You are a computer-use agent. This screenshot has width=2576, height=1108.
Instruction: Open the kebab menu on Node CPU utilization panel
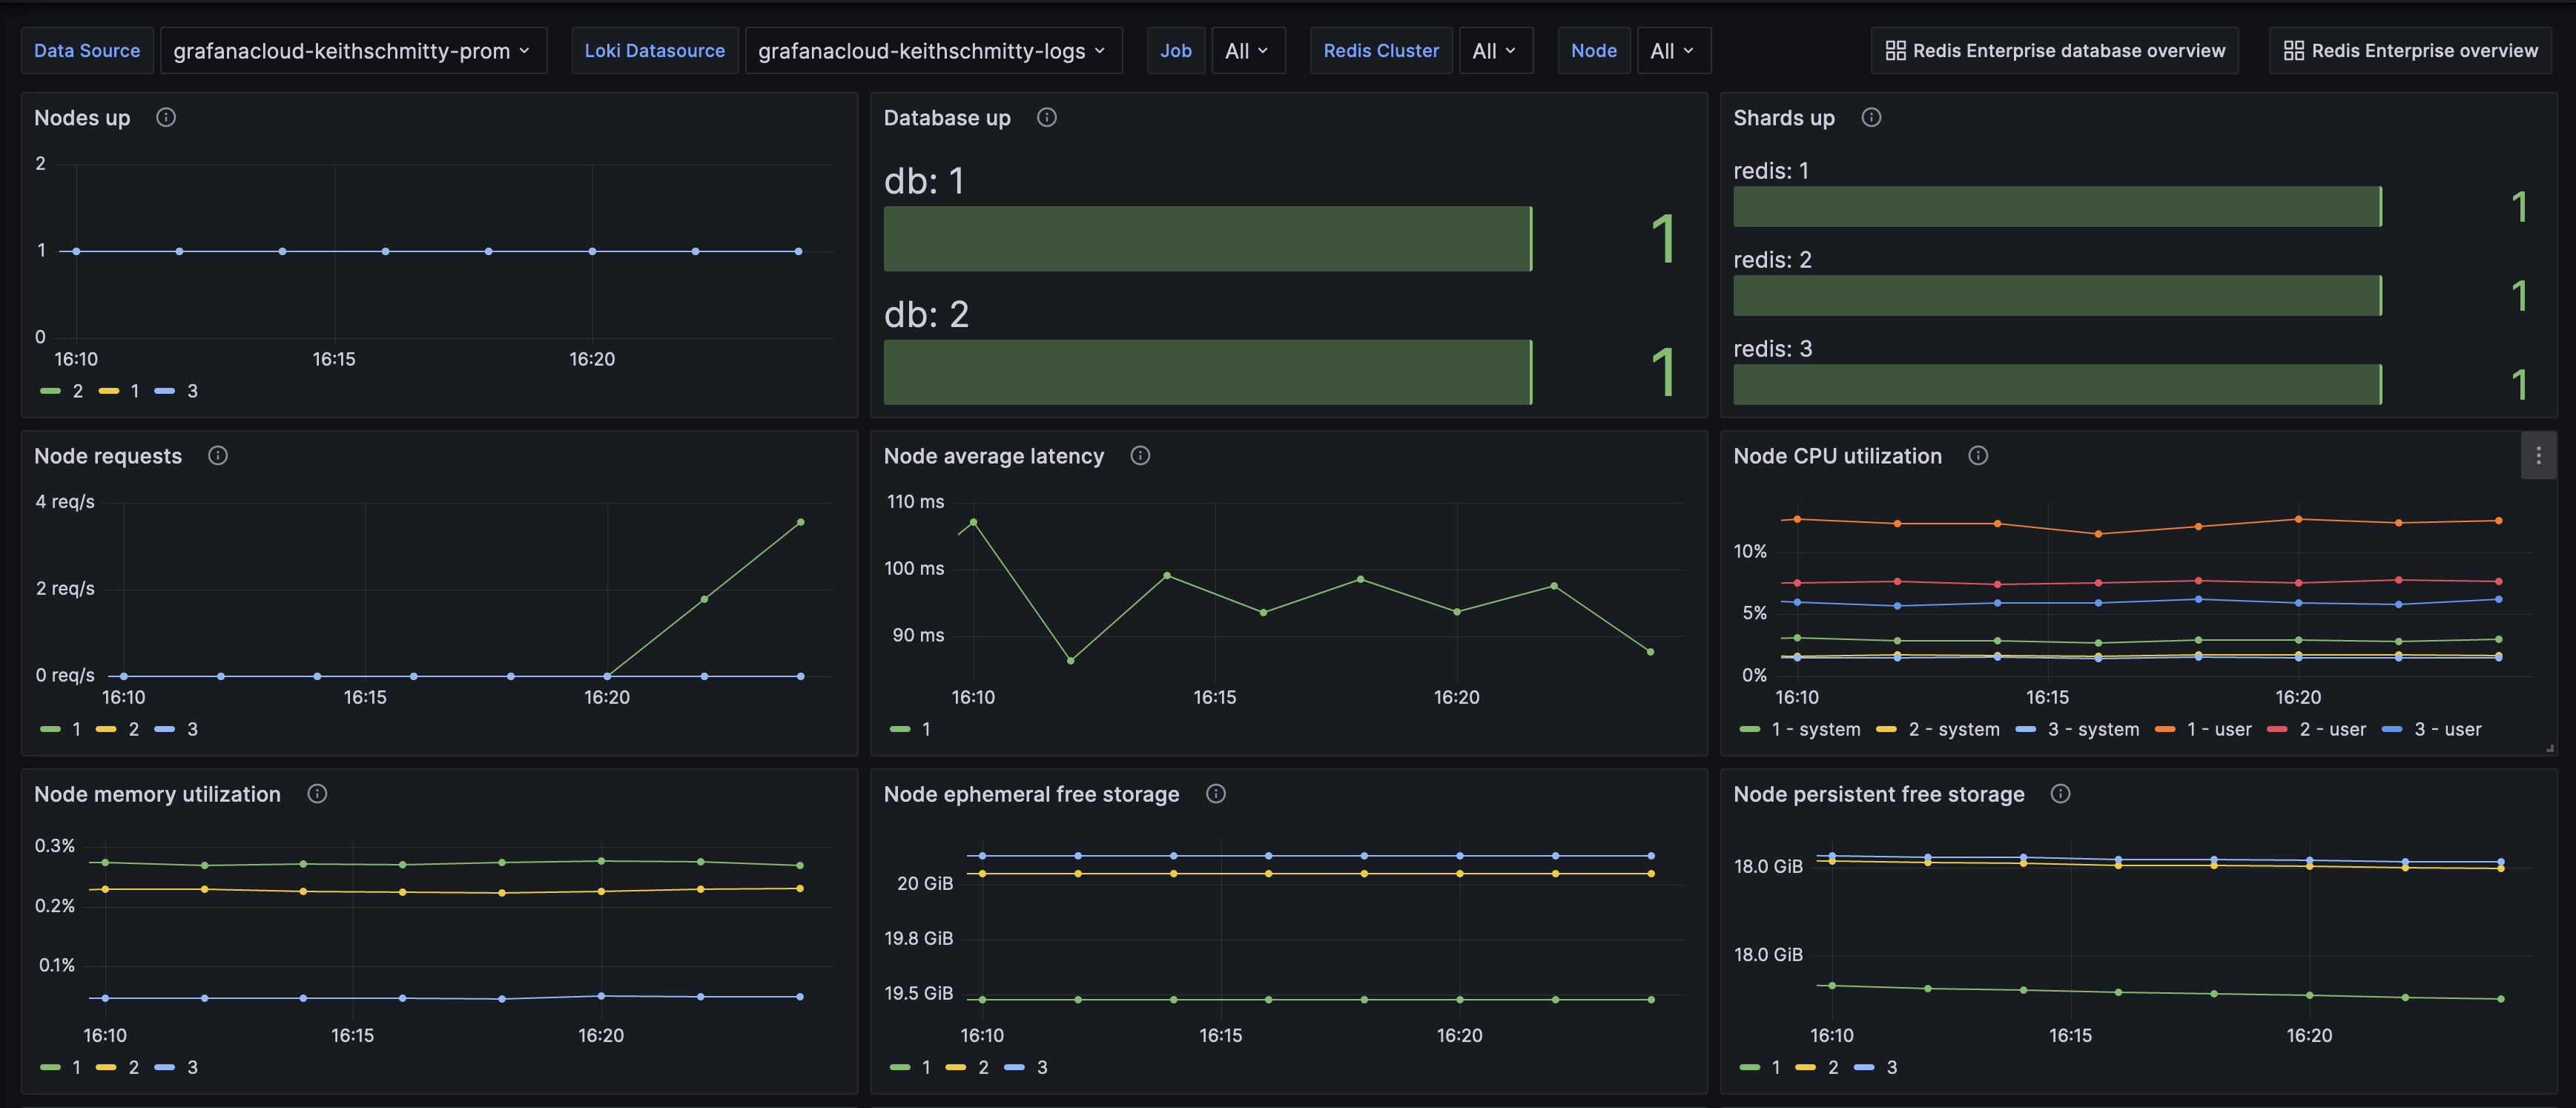point(2538,455)
